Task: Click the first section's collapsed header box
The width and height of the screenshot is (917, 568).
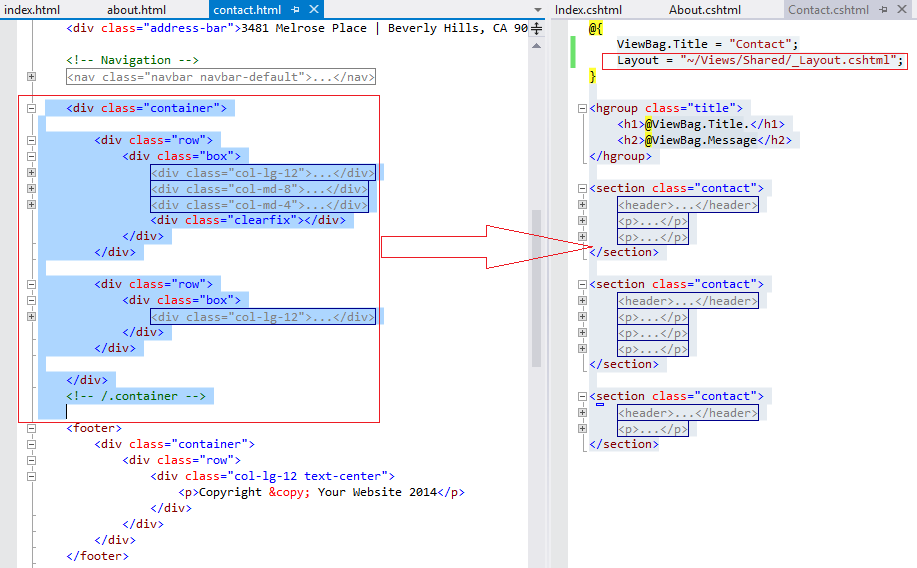Action: pyautogui.click(x=688, y=205)
